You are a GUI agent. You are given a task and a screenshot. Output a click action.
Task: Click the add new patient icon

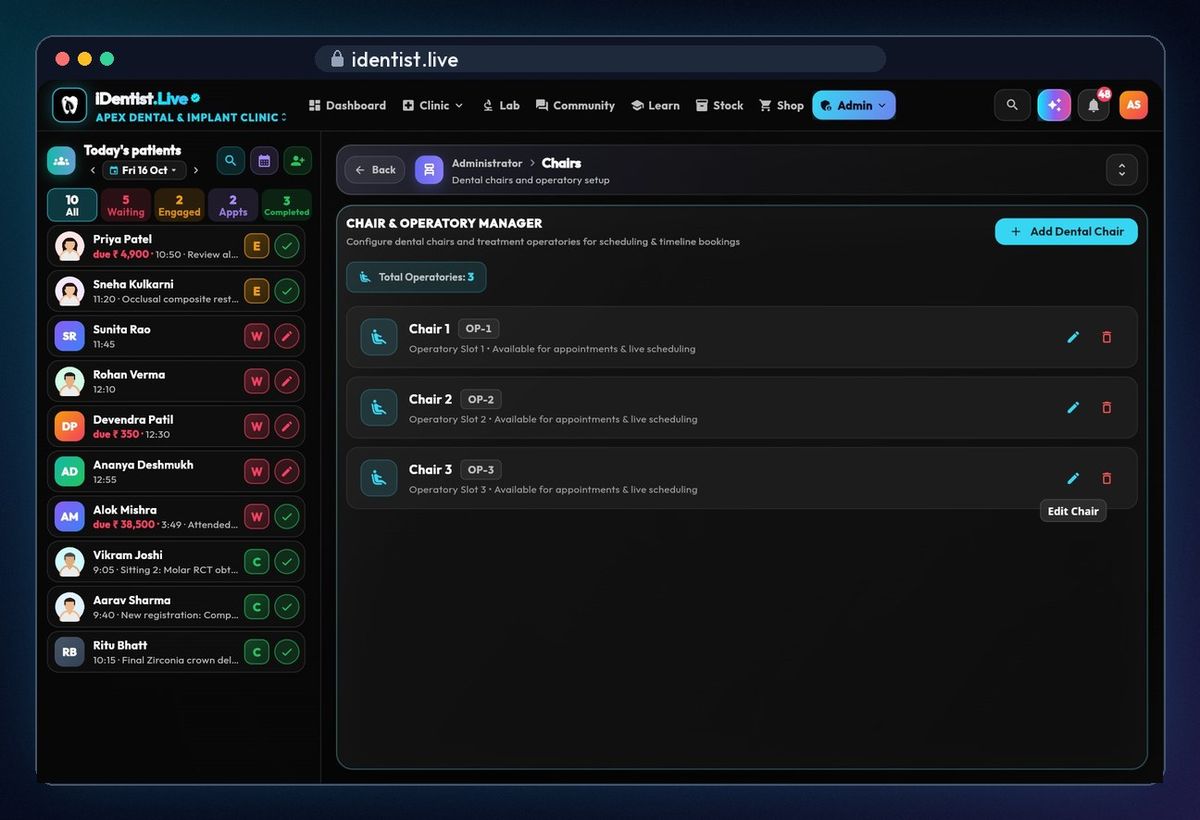coord(297,160)
